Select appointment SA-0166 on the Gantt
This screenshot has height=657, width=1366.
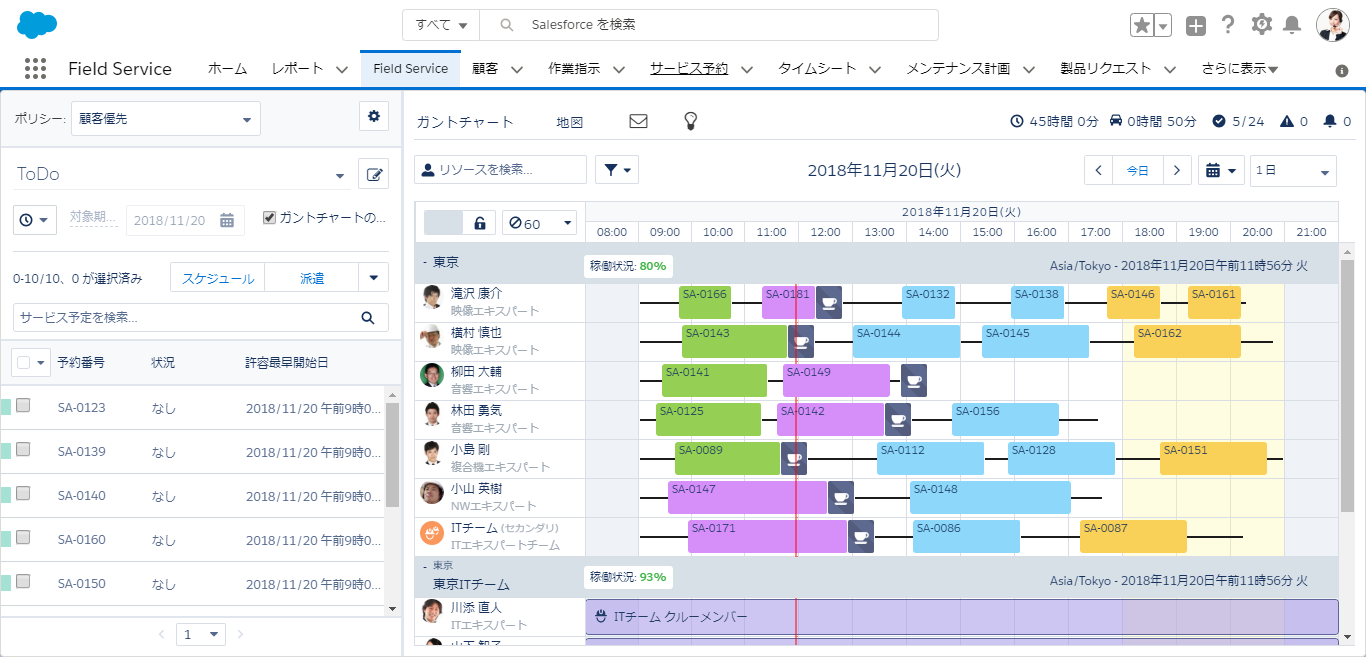pos(705,302)
